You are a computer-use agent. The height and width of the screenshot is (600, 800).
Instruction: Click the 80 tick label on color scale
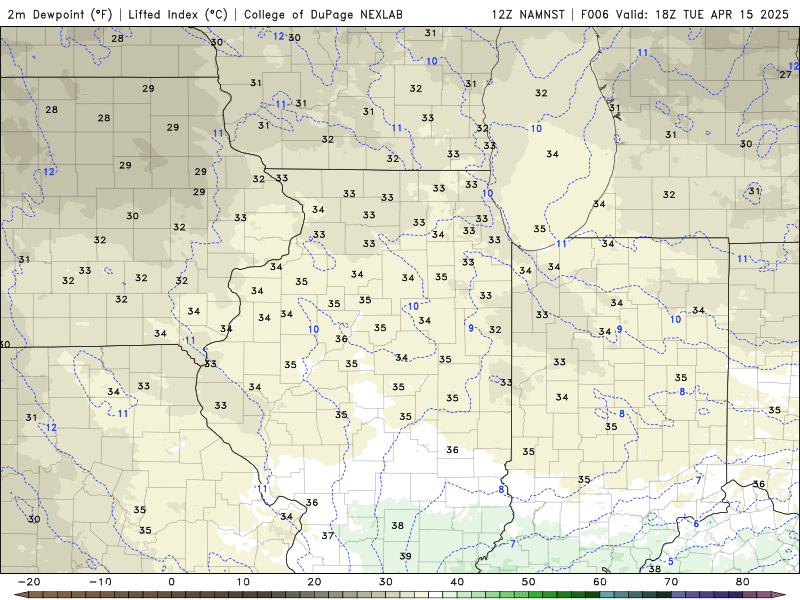coord(743,582)
